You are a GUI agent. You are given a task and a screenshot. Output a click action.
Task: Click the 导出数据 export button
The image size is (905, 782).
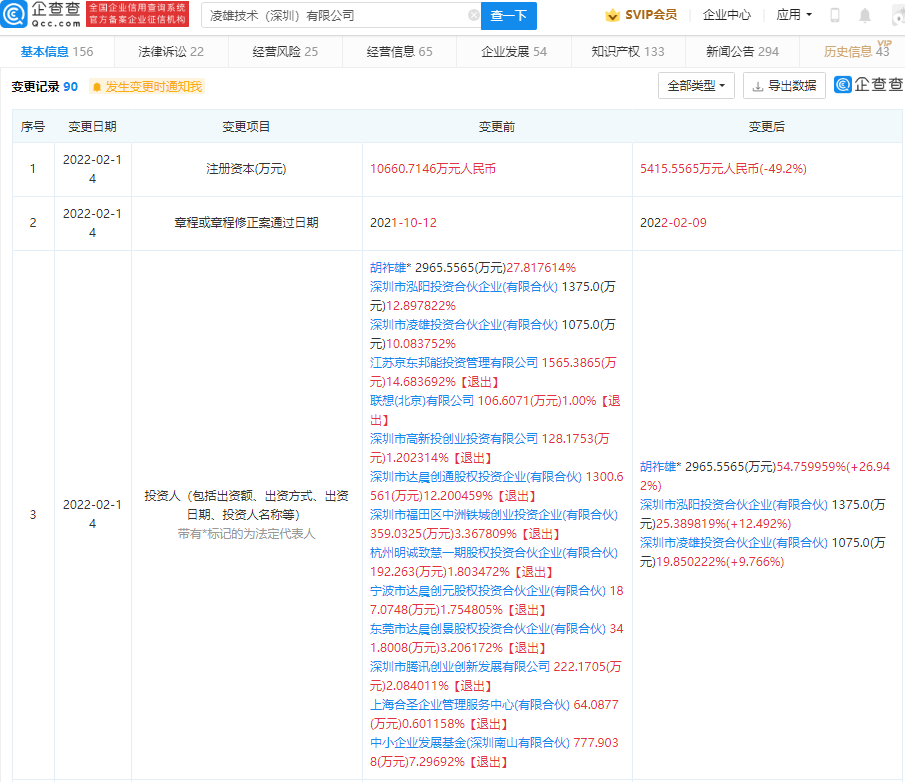point(784,86)
